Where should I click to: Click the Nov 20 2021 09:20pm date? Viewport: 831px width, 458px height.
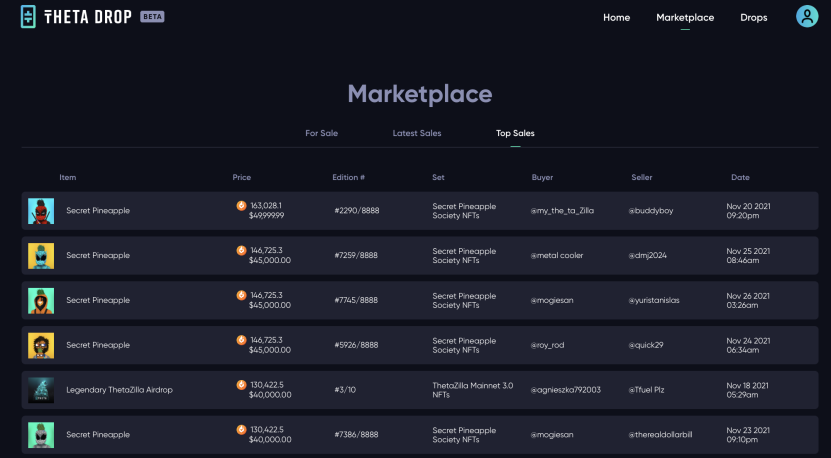click(748, 210)
